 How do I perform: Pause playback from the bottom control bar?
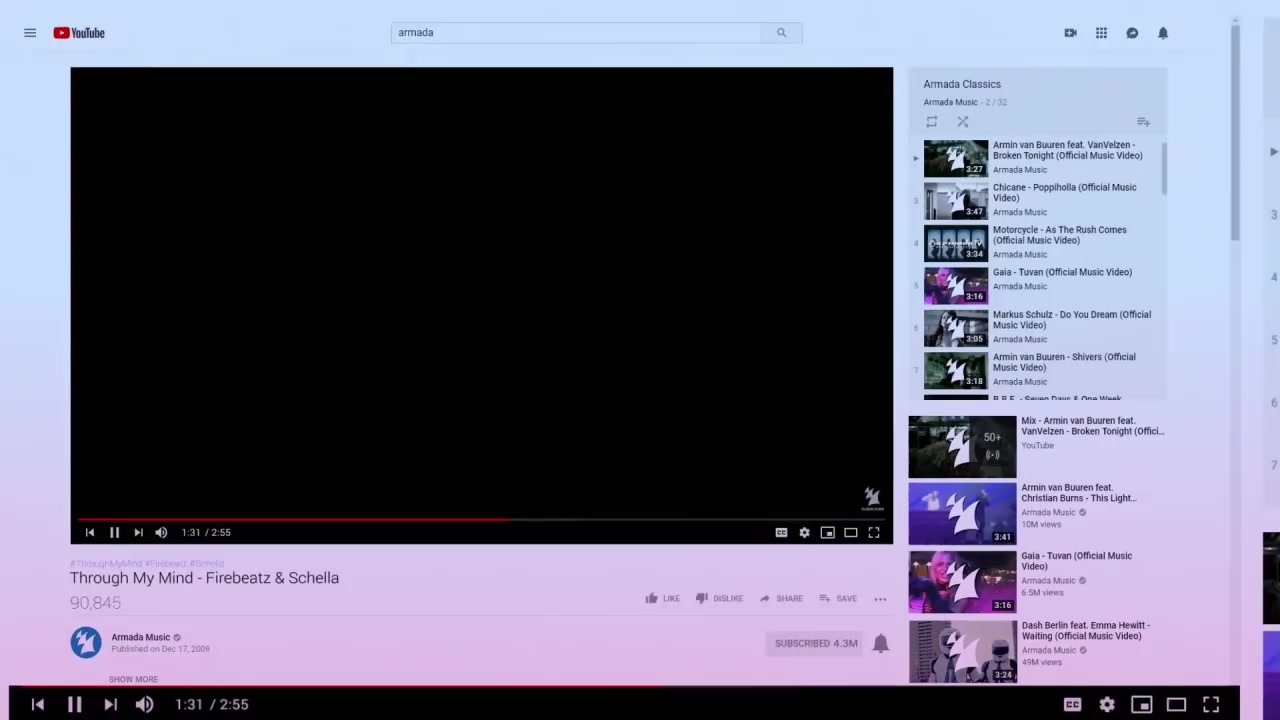tap(74, 705)
